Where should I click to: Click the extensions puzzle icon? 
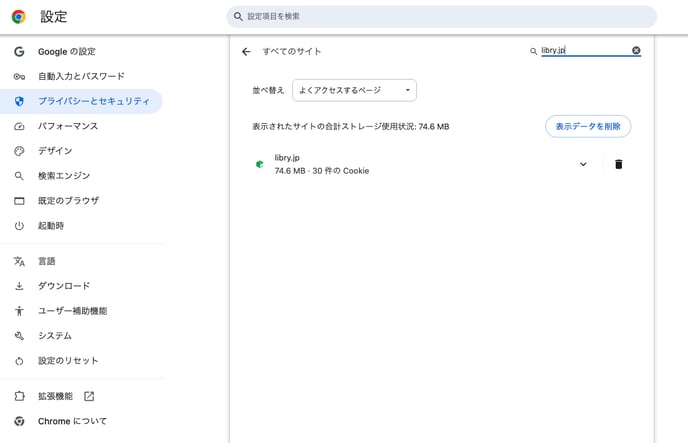(x=19, y=396)
